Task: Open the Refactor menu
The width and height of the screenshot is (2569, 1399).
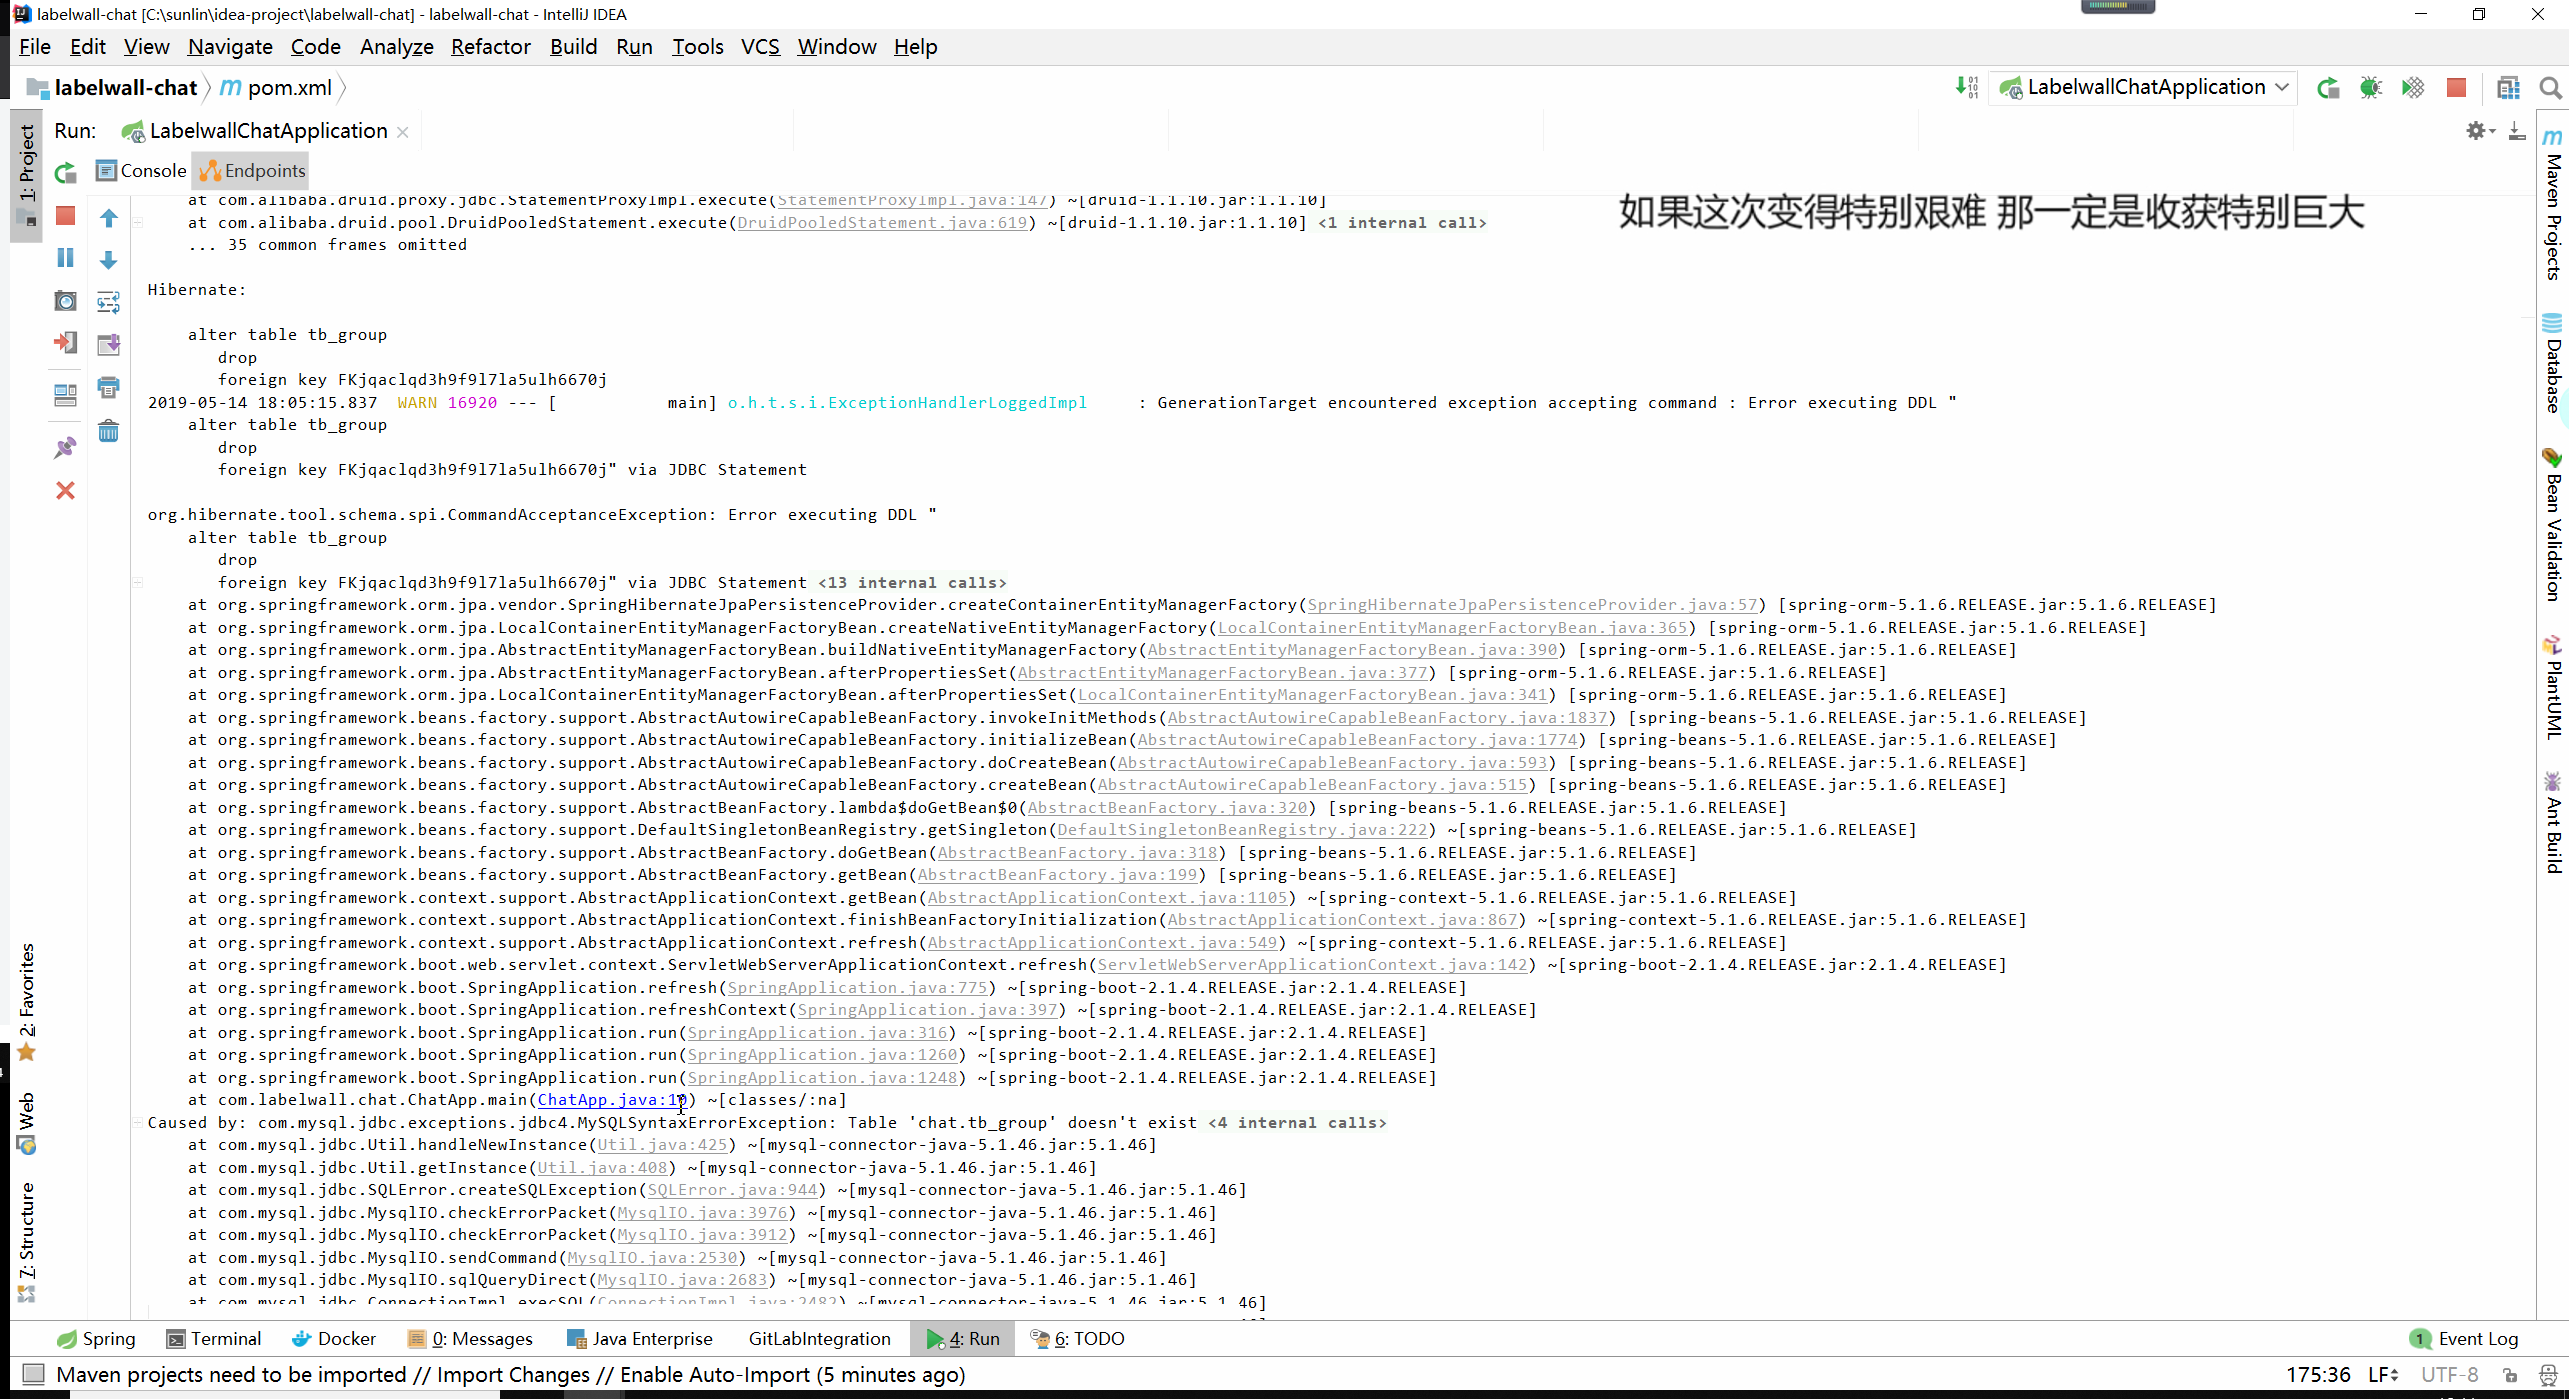Action: pyautogui.click(x=490, y=47)
